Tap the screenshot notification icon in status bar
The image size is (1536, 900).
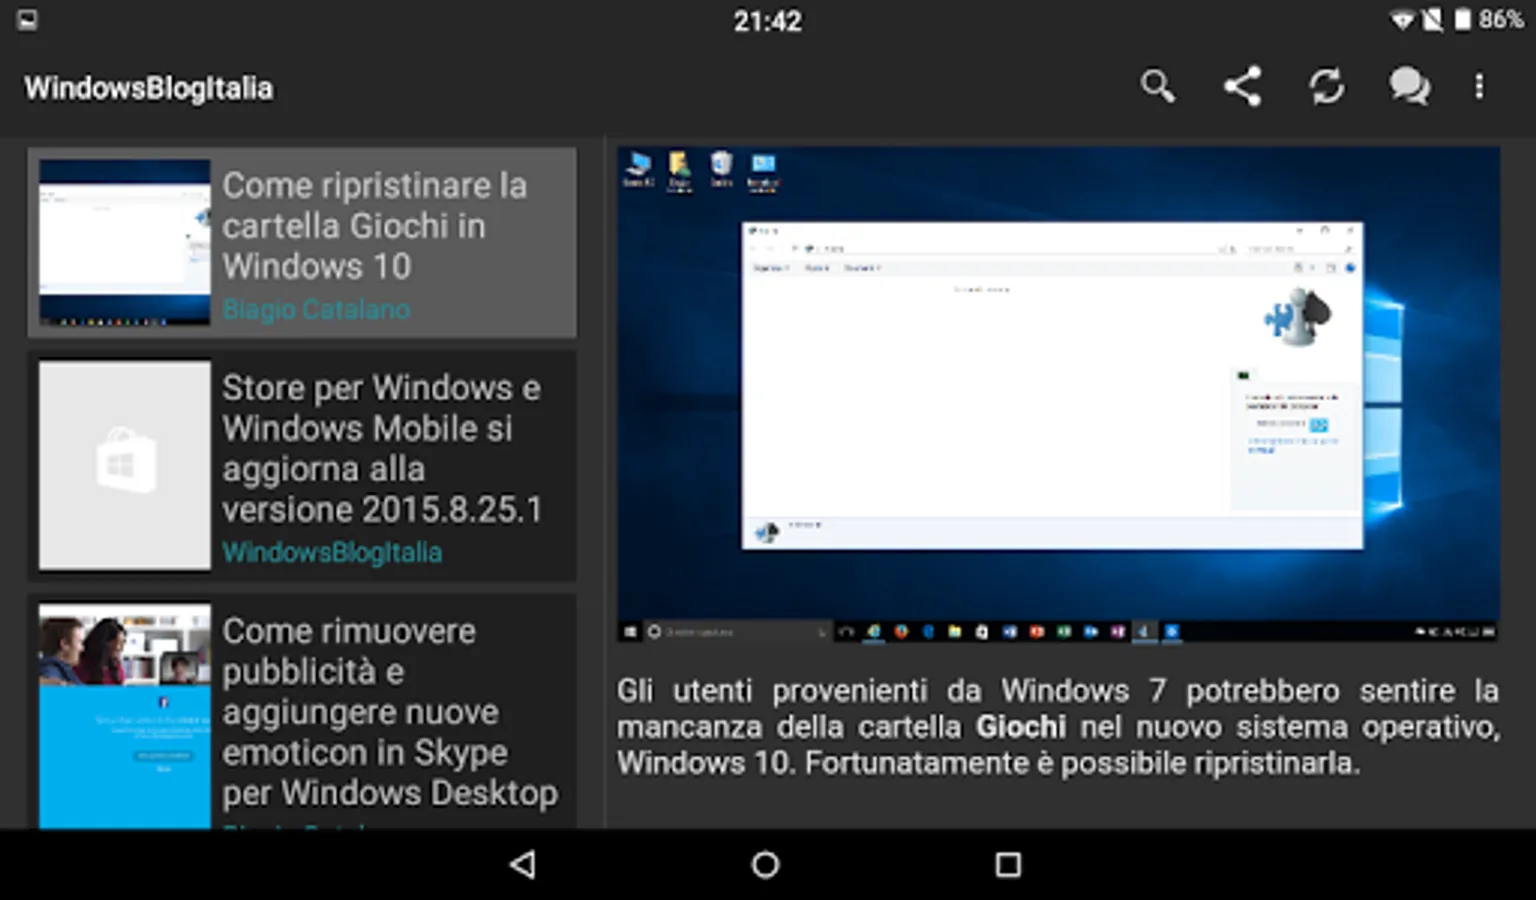(x=27, y=20)
